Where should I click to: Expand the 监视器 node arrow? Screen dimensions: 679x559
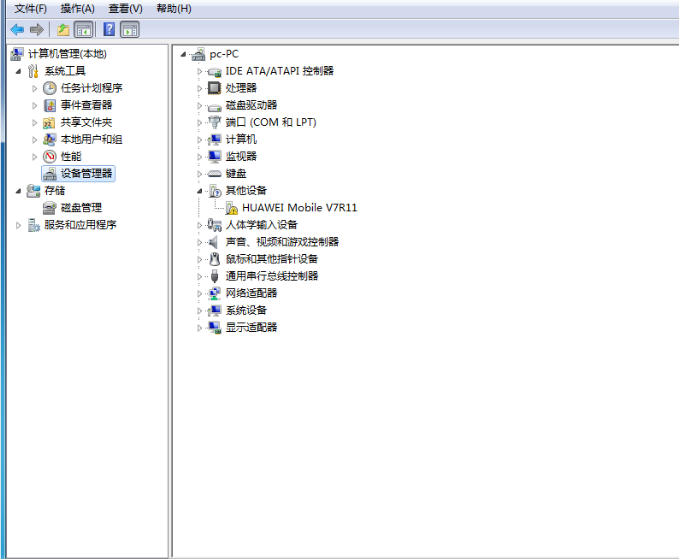(200, 157)
